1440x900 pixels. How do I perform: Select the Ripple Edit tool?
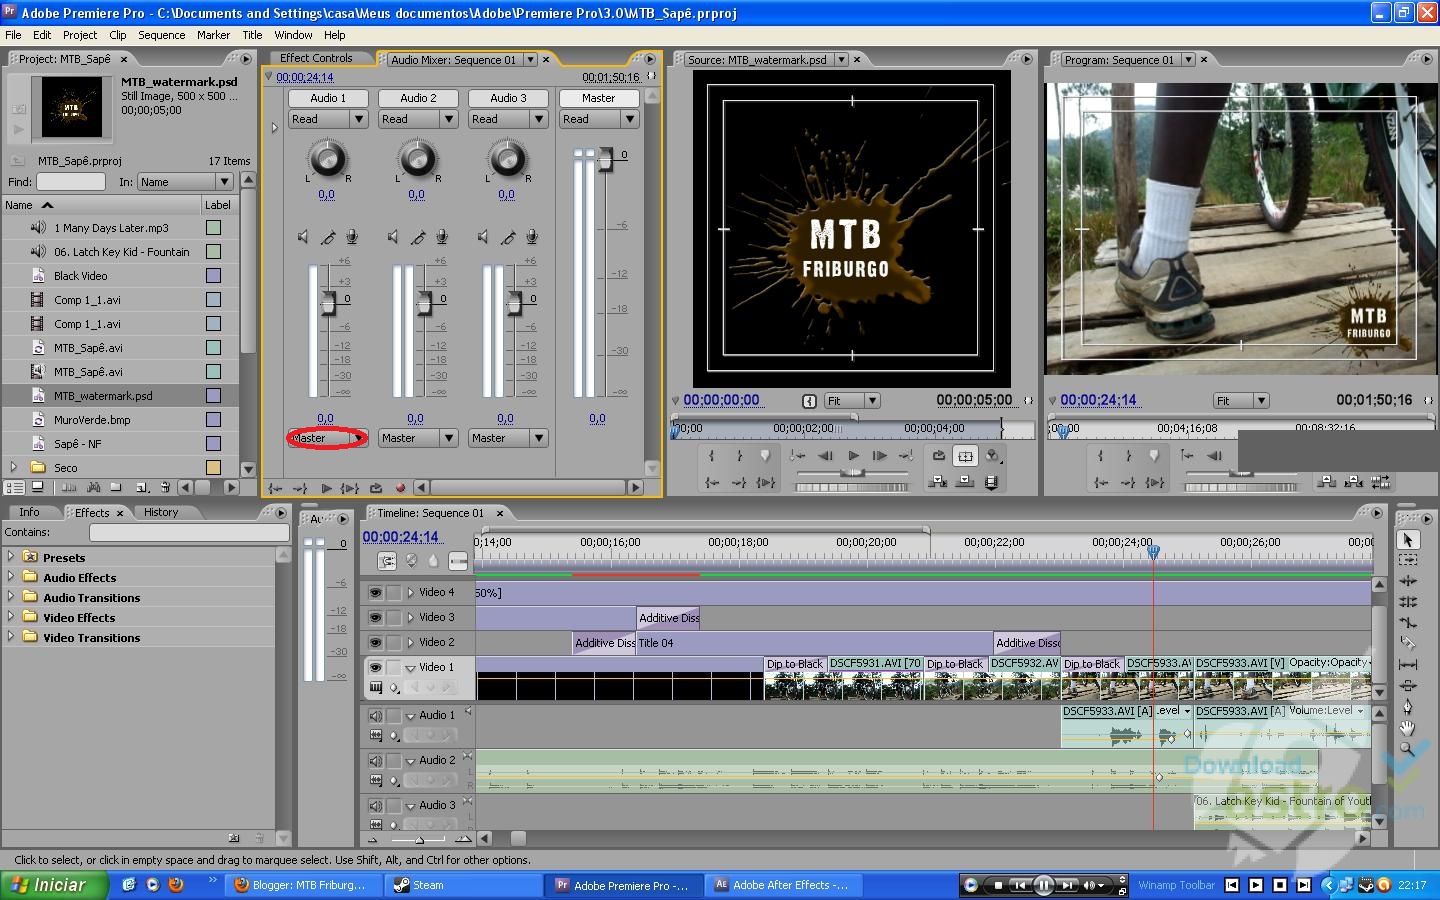tap(1408, 581)
